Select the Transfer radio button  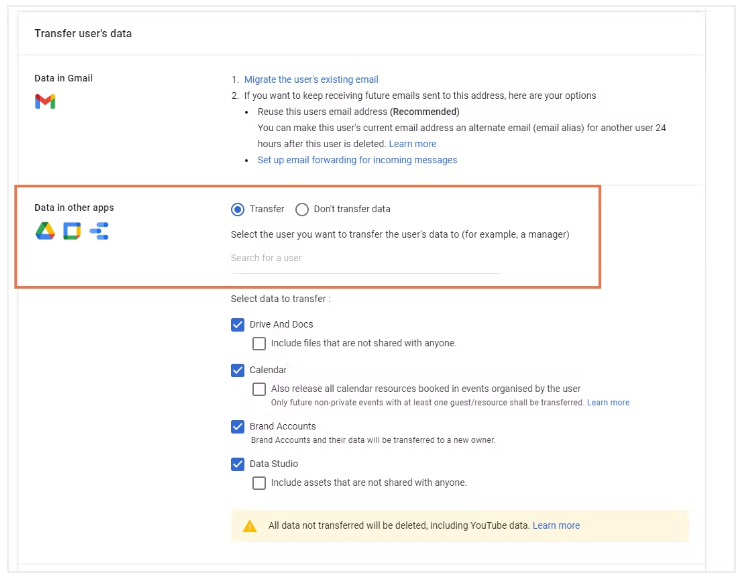pos(237,209)
